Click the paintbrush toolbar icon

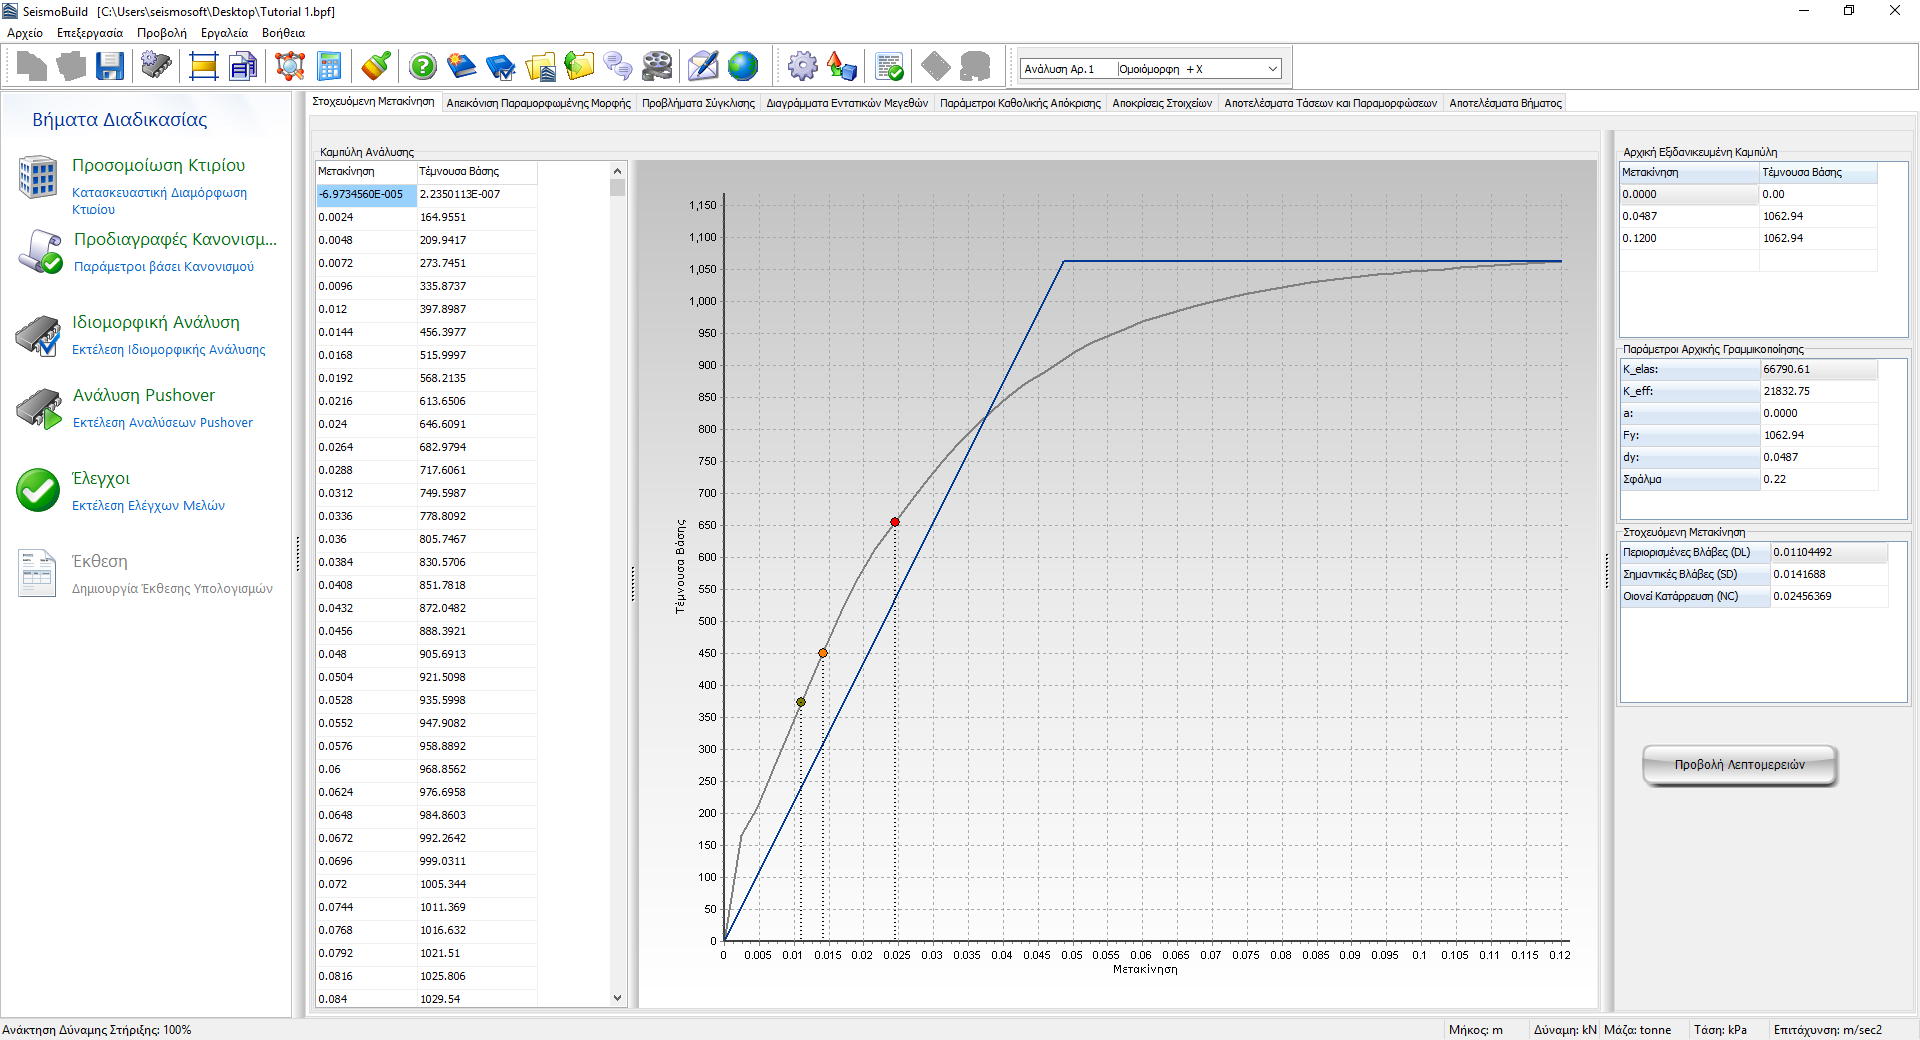pyautogui.click(x=376, y=67)
